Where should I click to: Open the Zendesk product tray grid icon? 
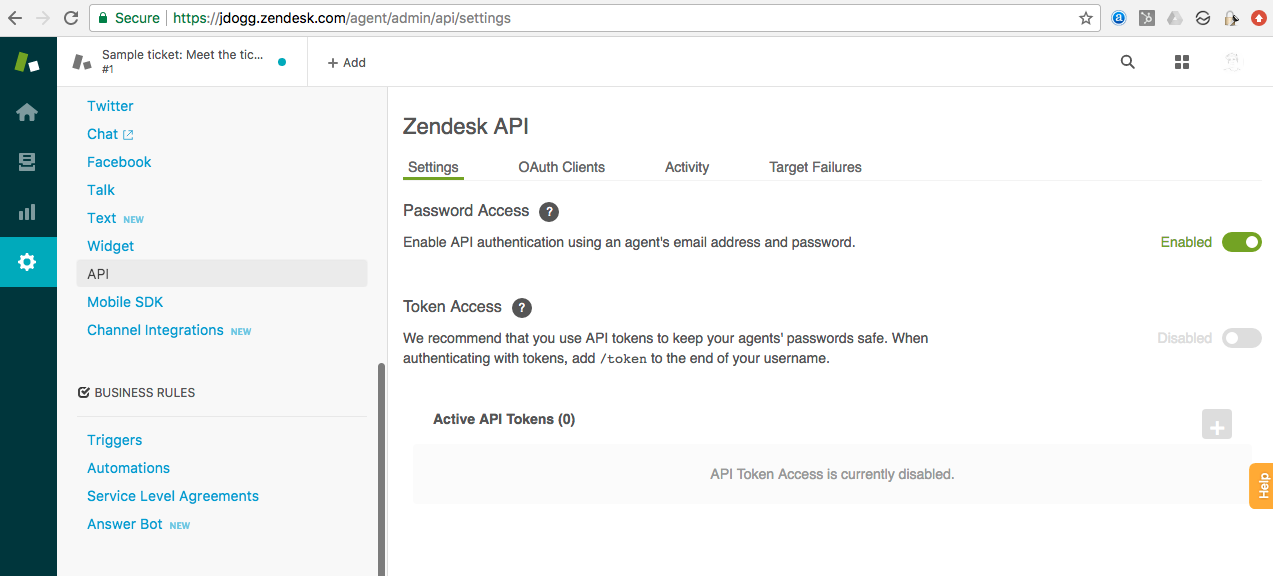click(1181, 61)
